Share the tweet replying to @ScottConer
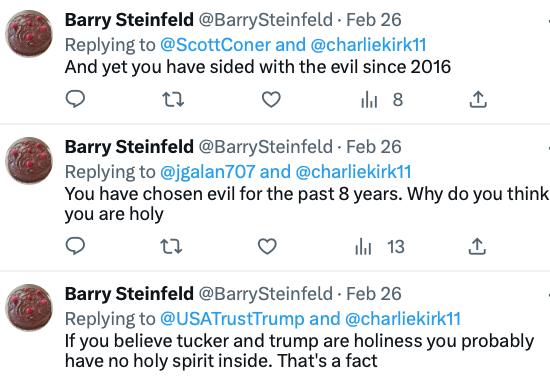 click(478, 99)
